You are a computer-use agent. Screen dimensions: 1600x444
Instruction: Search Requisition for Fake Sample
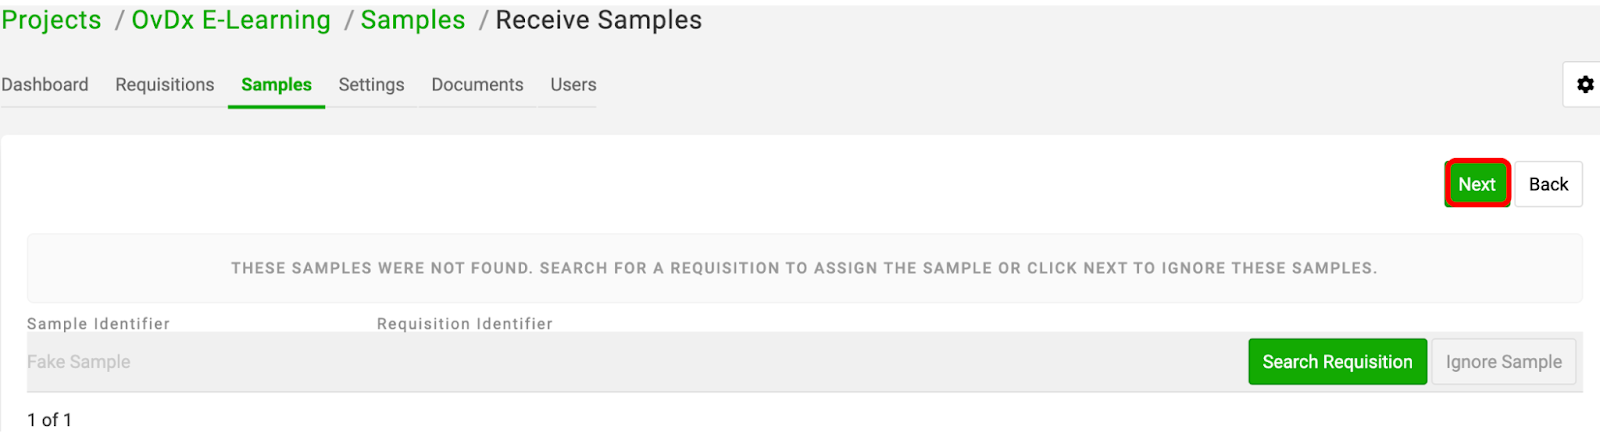tap(1337, 362)
